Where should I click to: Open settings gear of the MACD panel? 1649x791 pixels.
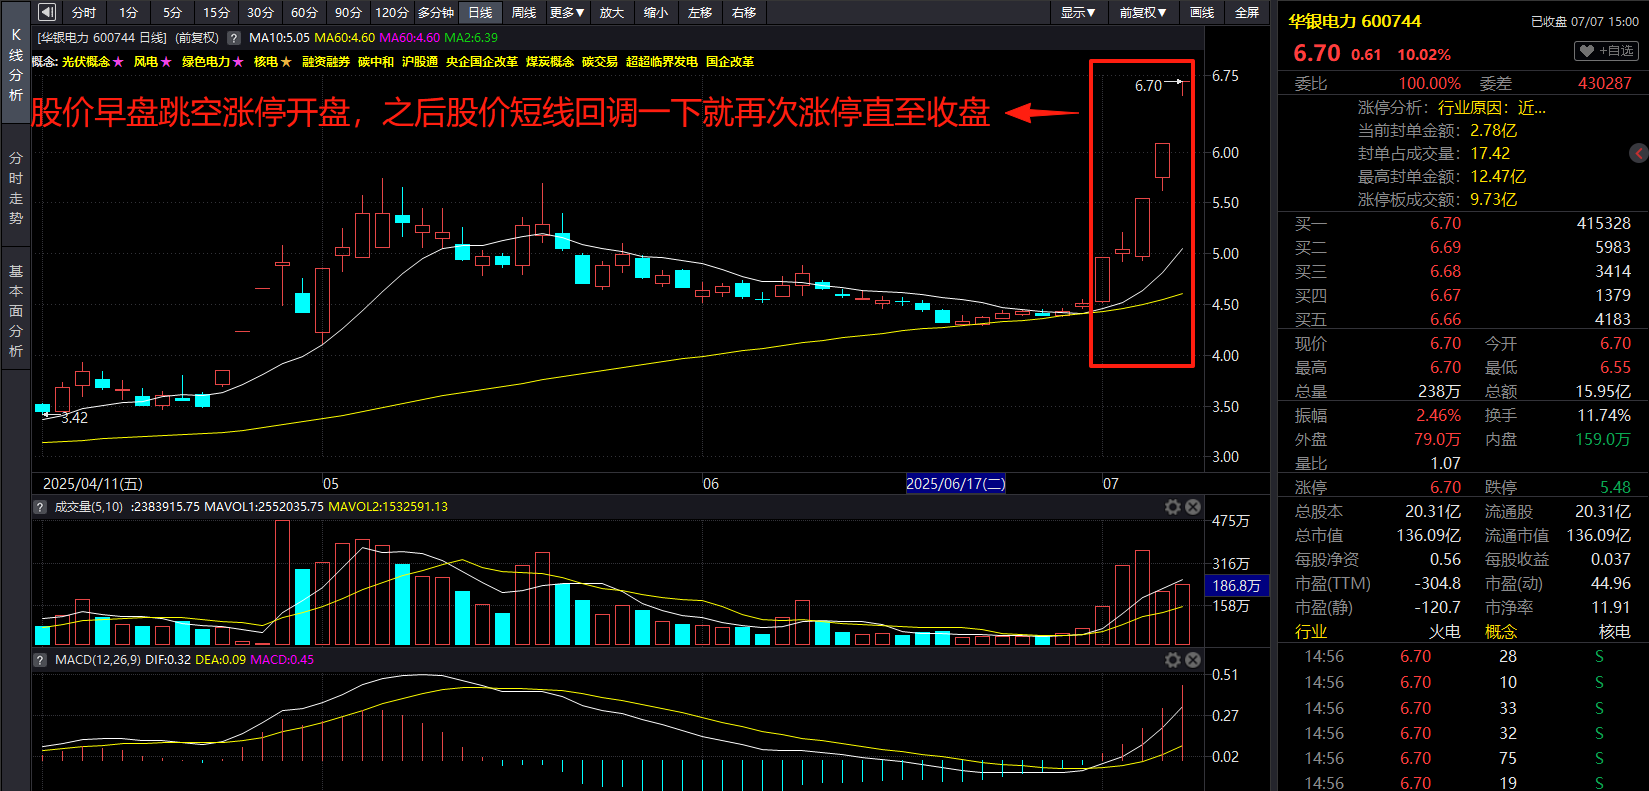tap(1173, 660)
